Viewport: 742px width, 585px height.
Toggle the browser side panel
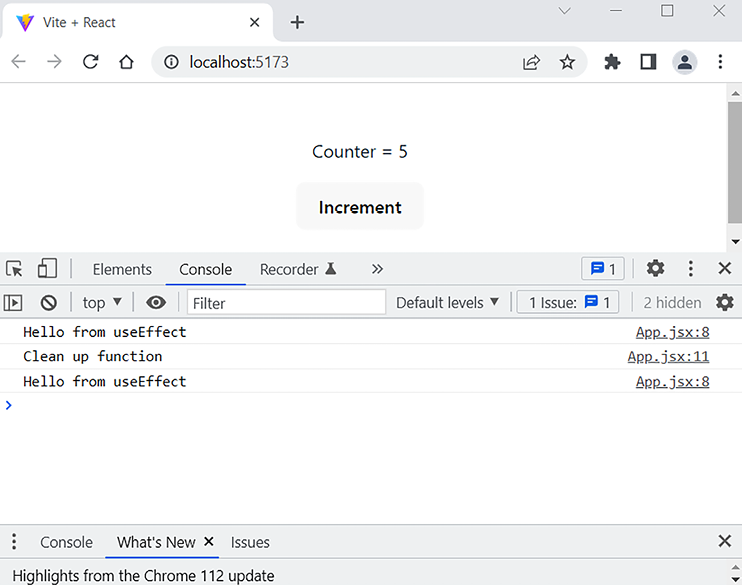[x=648, y=62]
